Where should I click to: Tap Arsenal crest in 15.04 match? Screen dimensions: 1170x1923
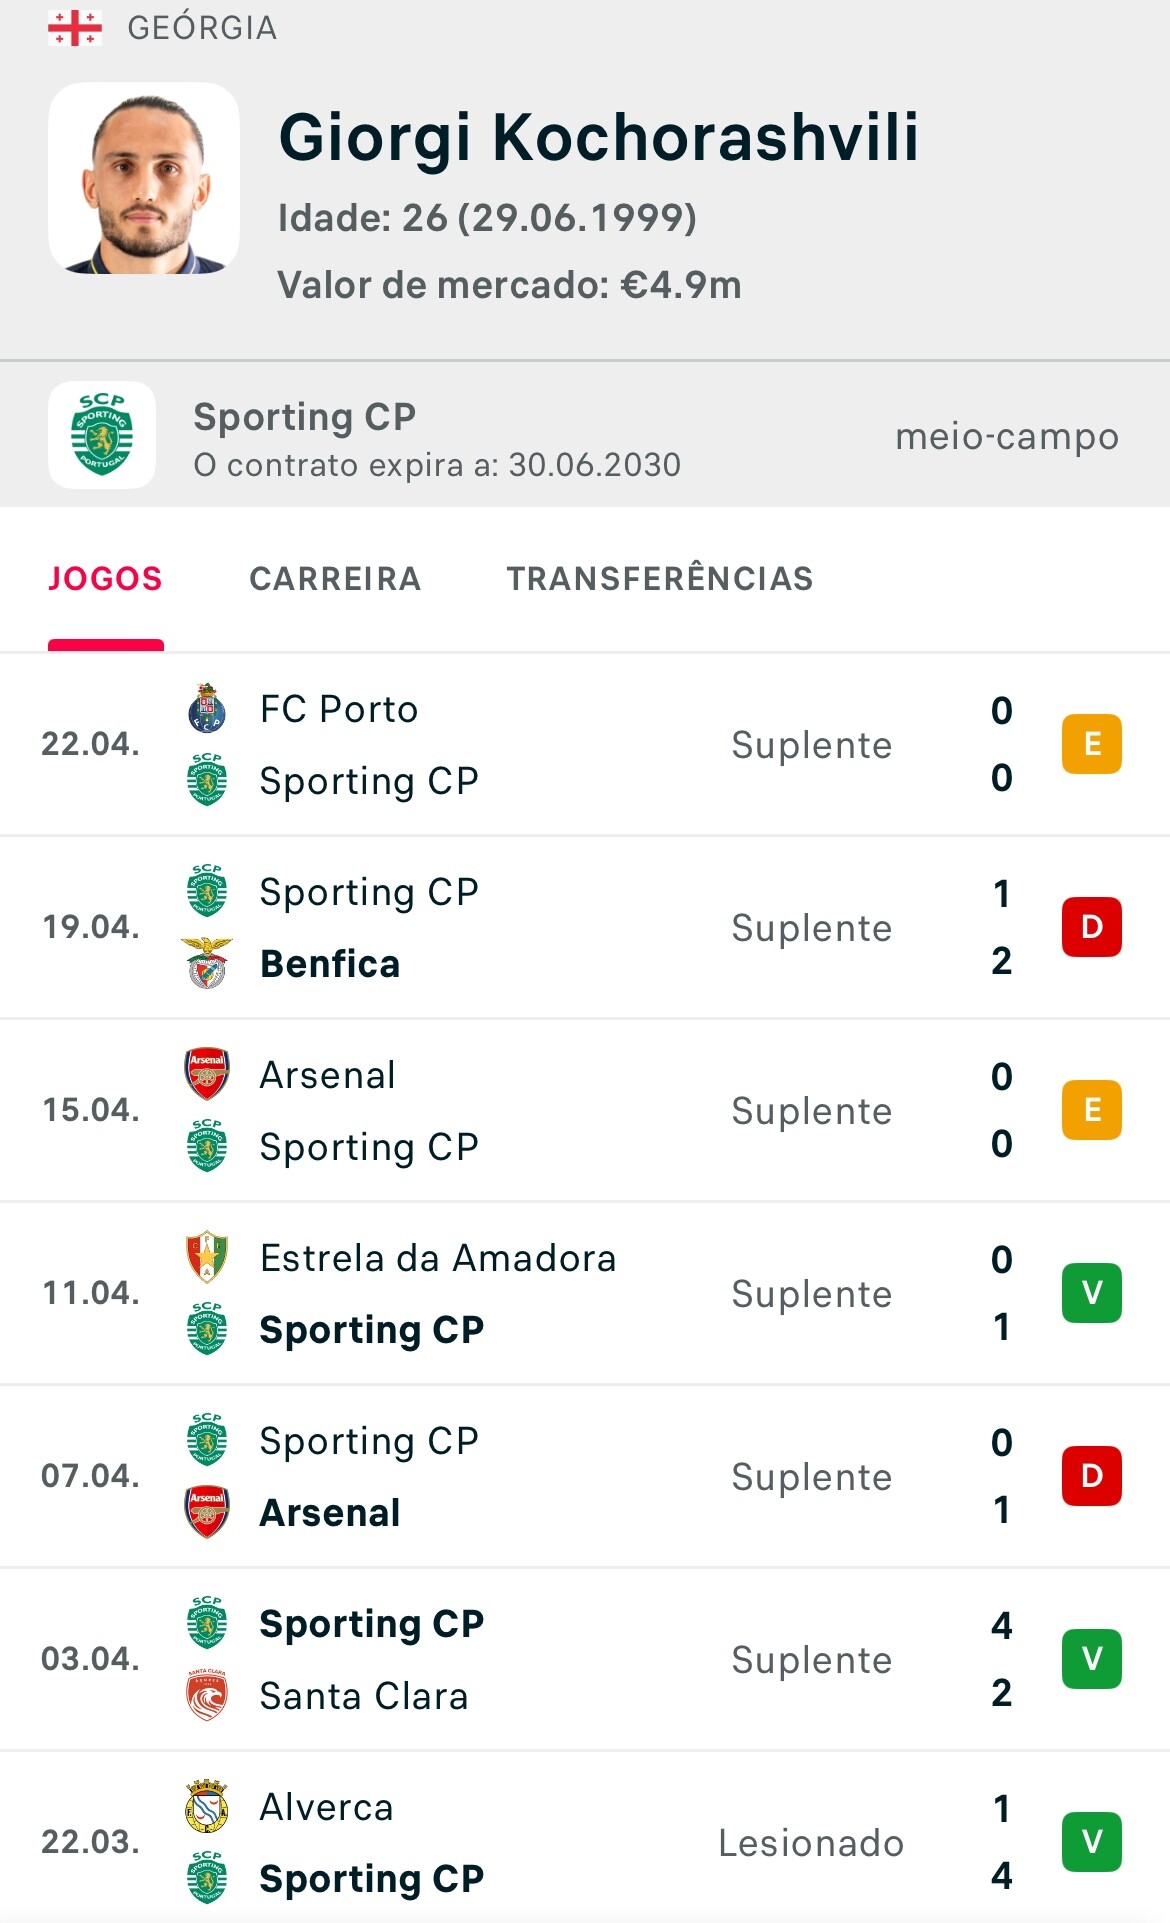click(x=207, y=1074)
